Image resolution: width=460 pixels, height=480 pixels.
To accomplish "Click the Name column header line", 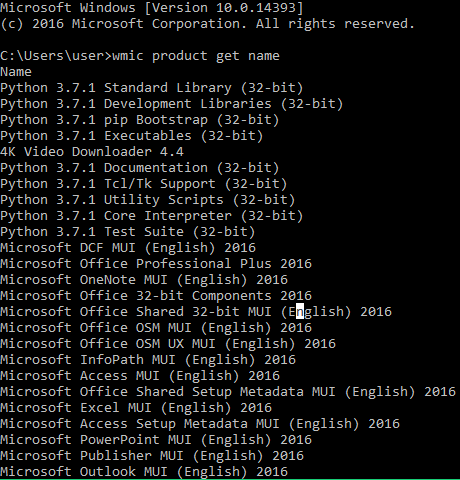I will point(16,72).
